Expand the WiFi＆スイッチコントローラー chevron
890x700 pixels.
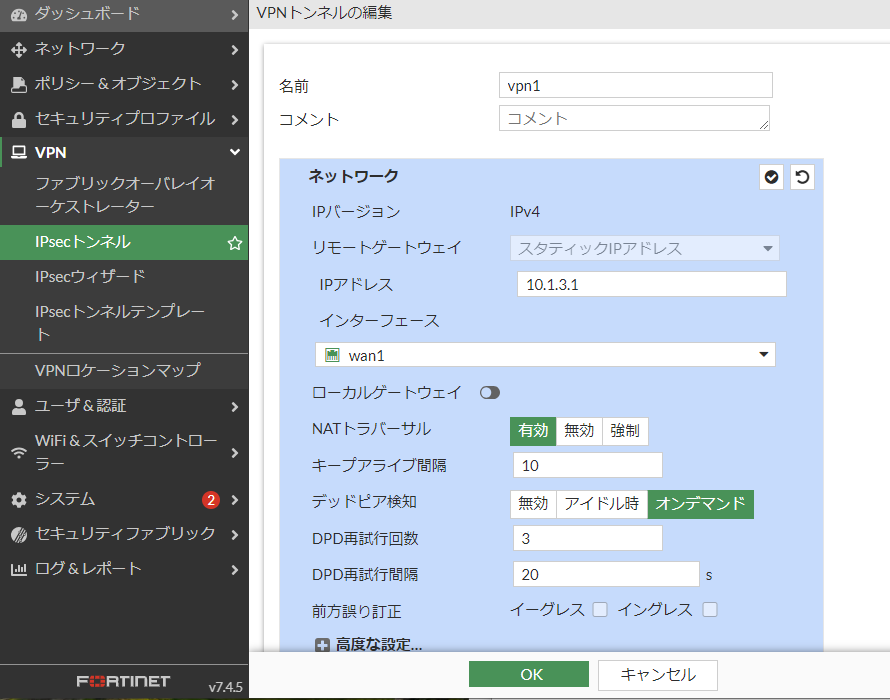[x=234, y=452]
